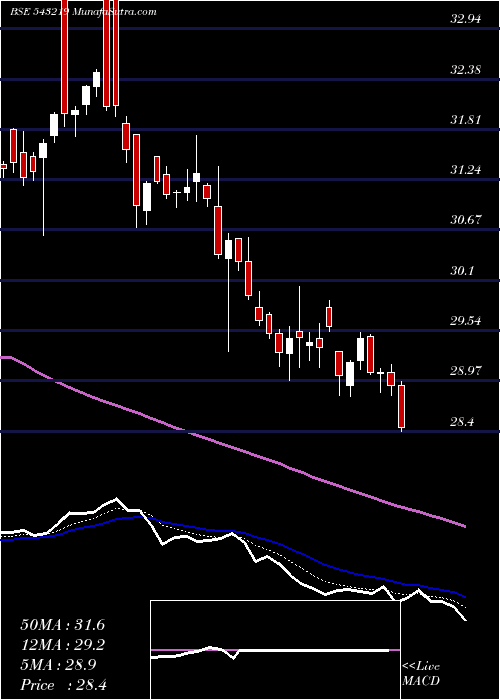Click the BSE 543219 MunafaSutra.com header text
This screenshot has height=700, width=500.
[x=83, y=12]
